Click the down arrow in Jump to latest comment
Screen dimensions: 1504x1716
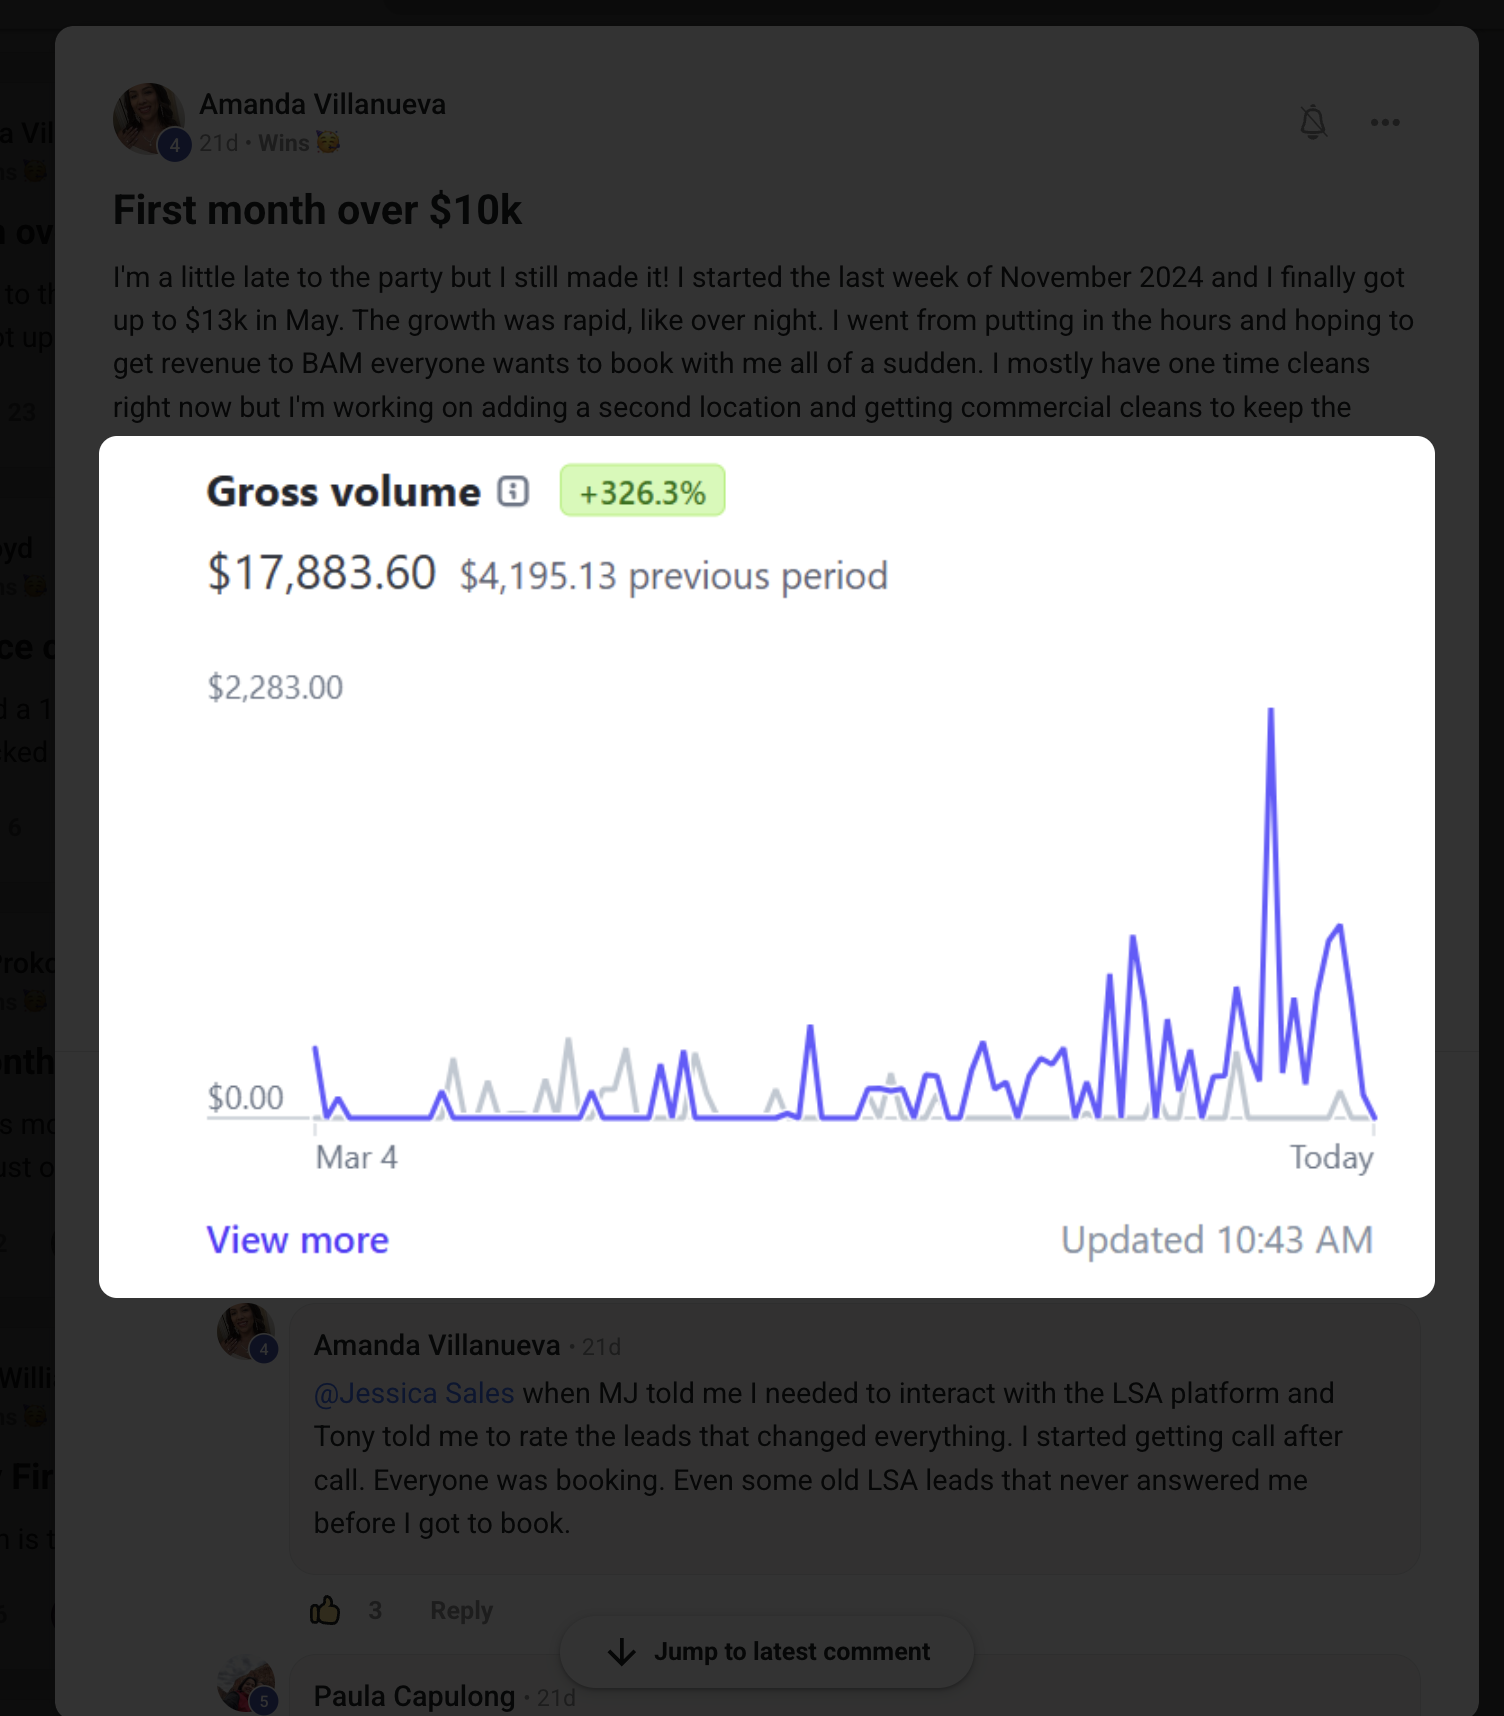pos(622,1652)
